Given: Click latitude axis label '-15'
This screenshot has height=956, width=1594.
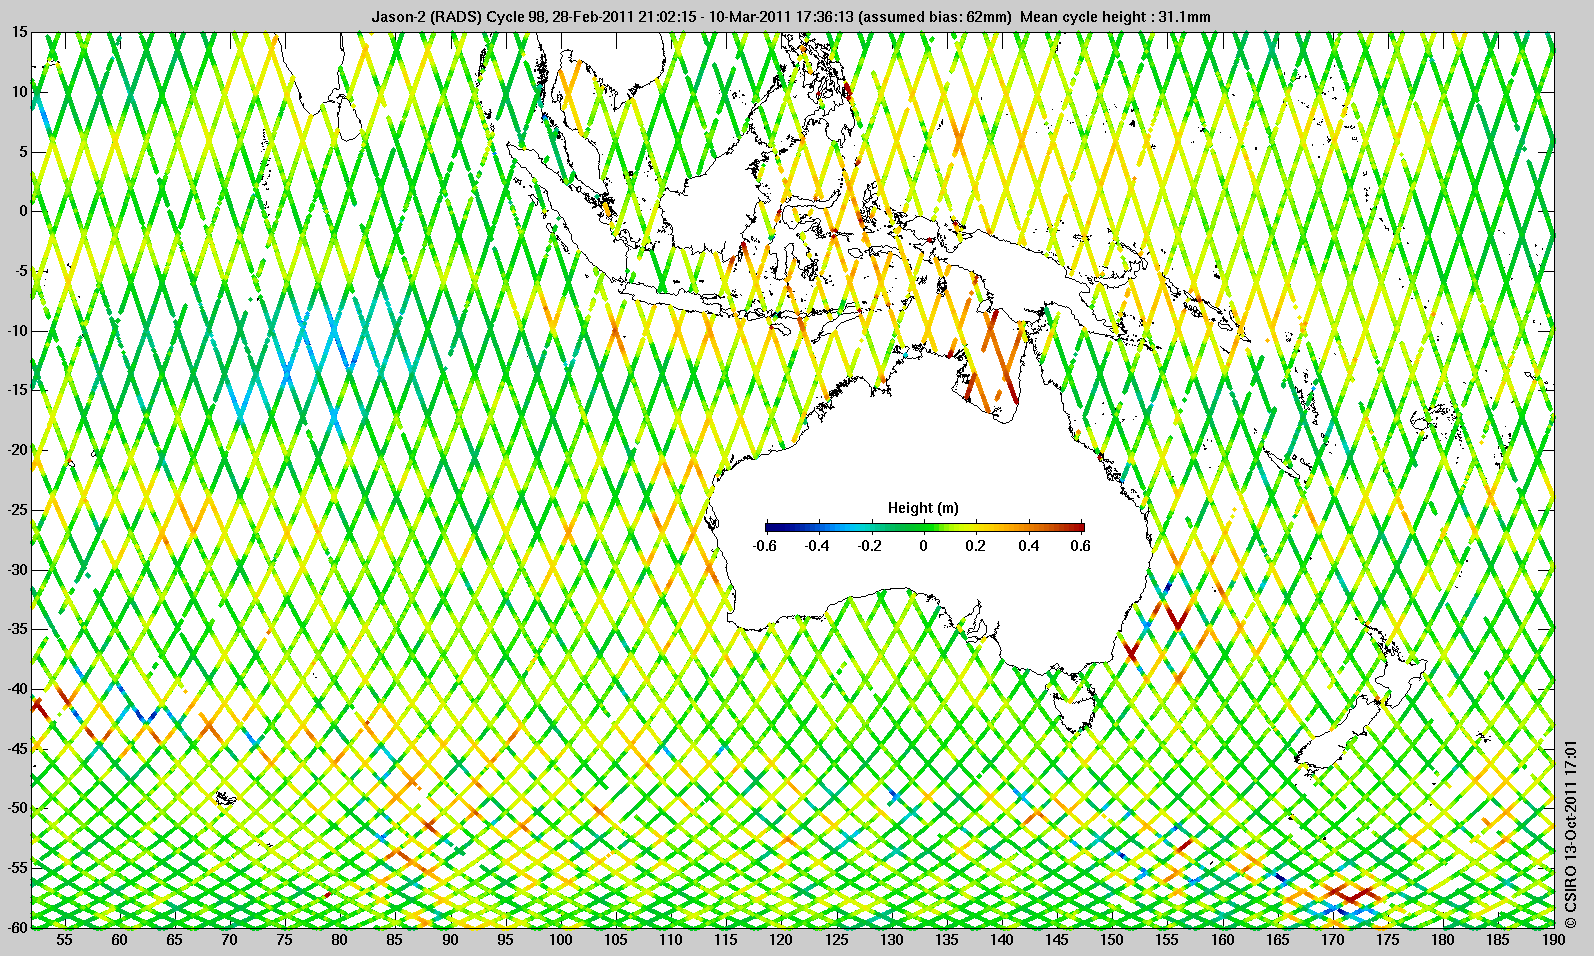Looking at the screenshot, I should point(18,390).
